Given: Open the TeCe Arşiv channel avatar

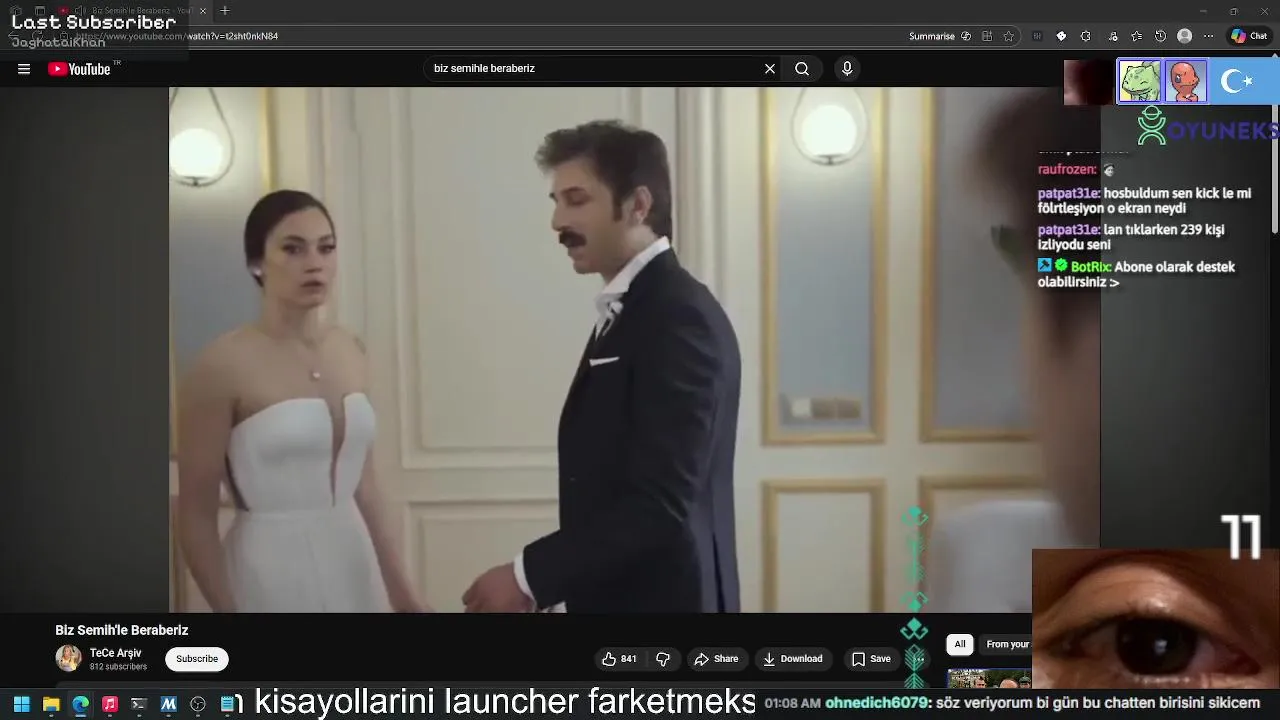Looking at the screenshot, I should (x=68, y=658).
